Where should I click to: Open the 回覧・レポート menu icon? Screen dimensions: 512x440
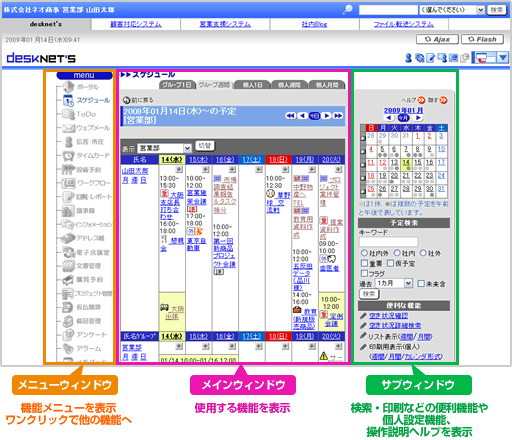coord(69,197)
